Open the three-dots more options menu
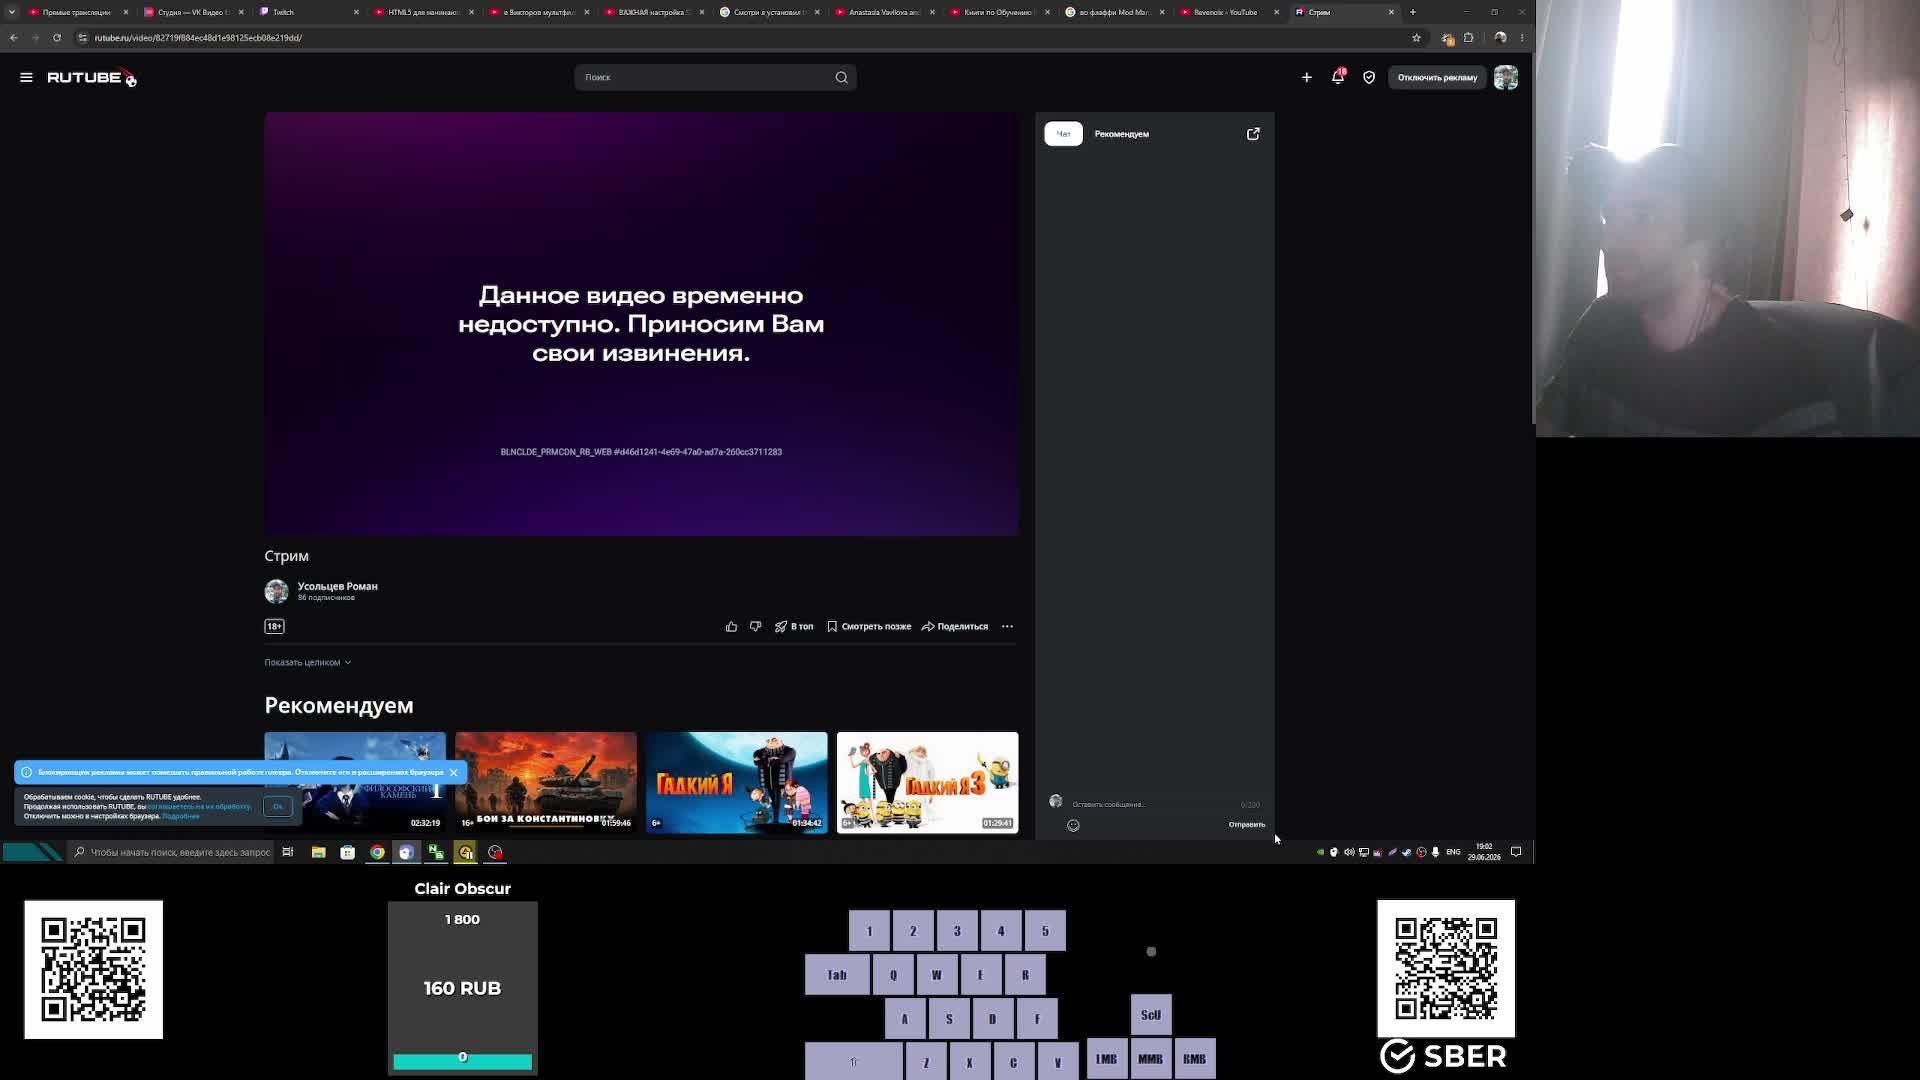The height and width of the screenshot is (1080, 1920). [1007, 626]
